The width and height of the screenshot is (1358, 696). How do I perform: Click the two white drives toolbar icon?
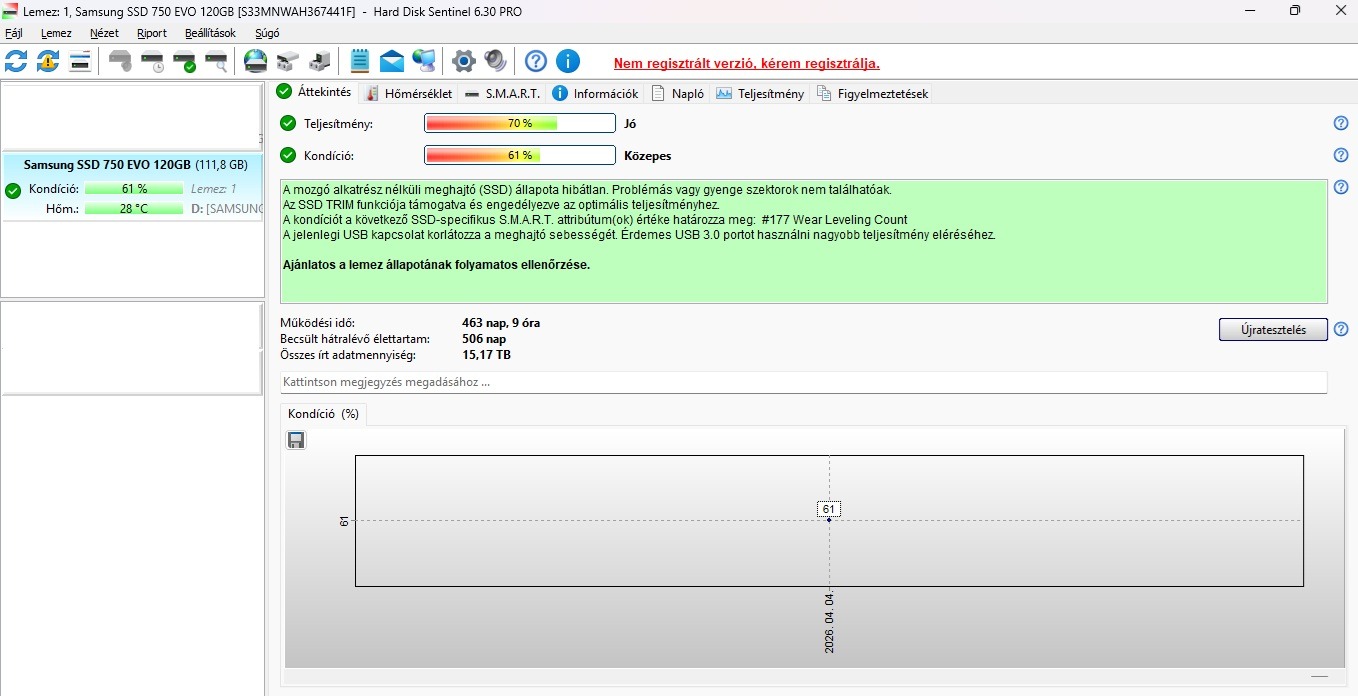(288, 61)
